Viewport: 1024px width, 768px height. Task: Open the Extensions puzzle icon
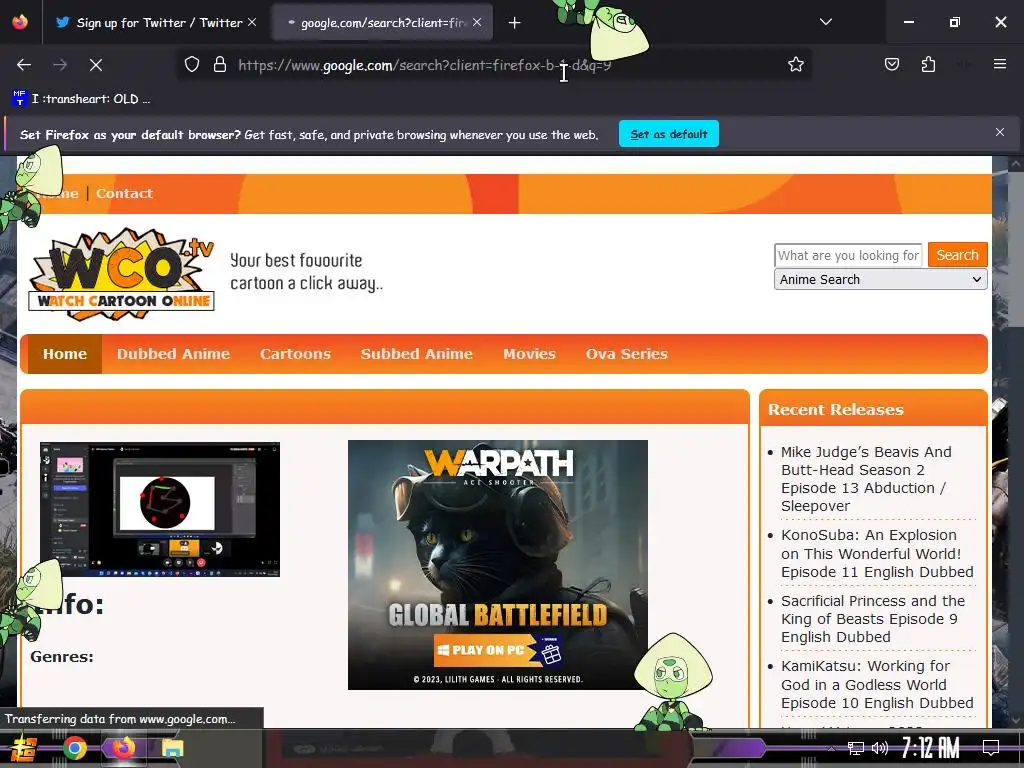928,64
